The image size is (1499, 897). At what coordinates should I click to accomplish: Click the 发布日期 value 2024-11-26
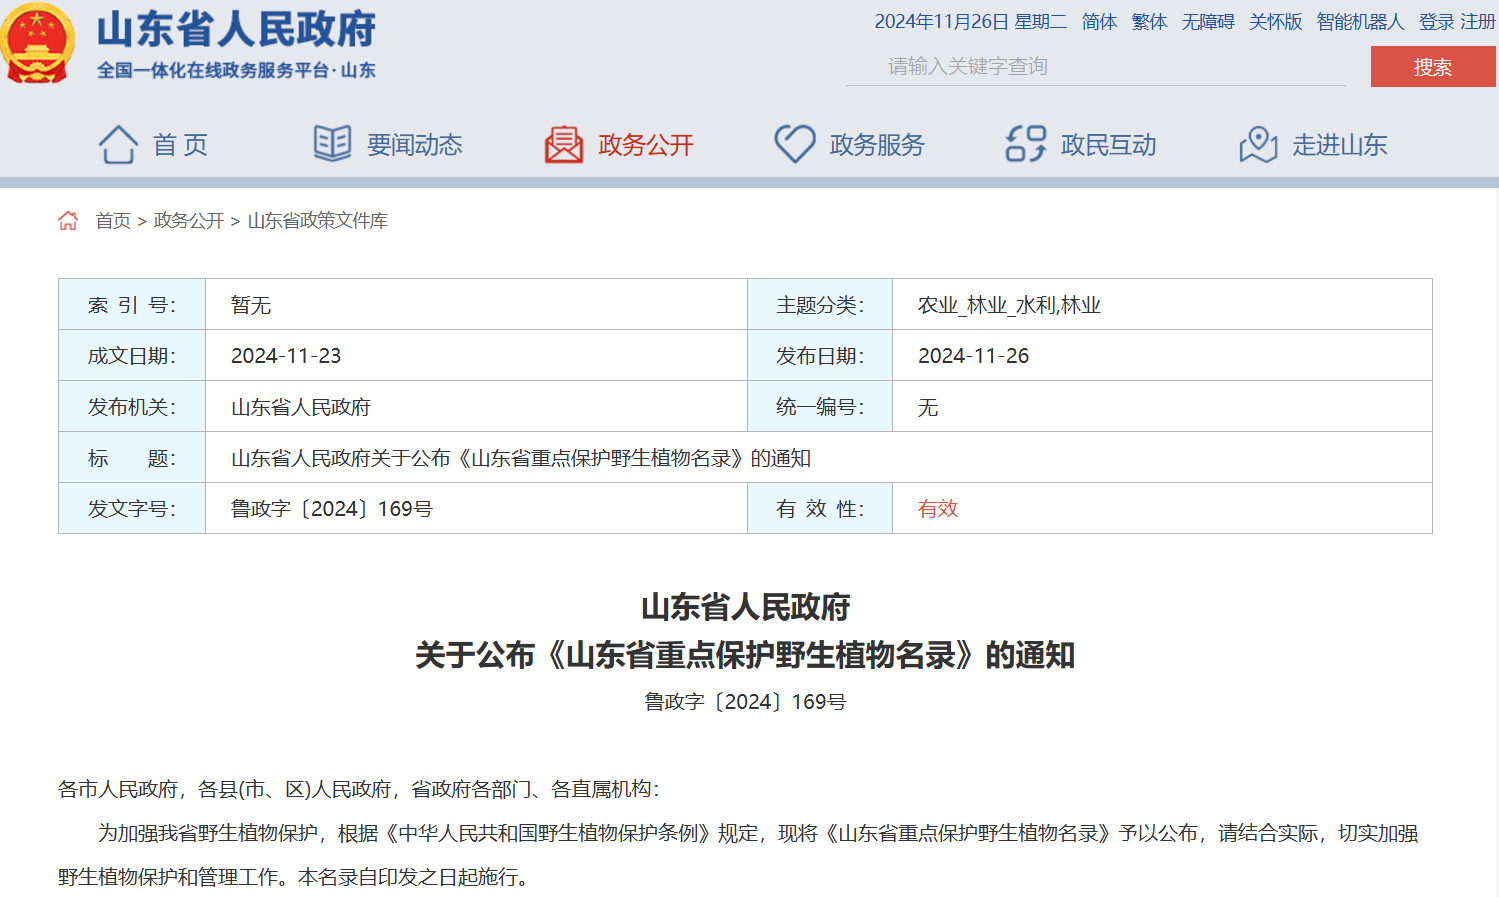[x=973, y=356]
